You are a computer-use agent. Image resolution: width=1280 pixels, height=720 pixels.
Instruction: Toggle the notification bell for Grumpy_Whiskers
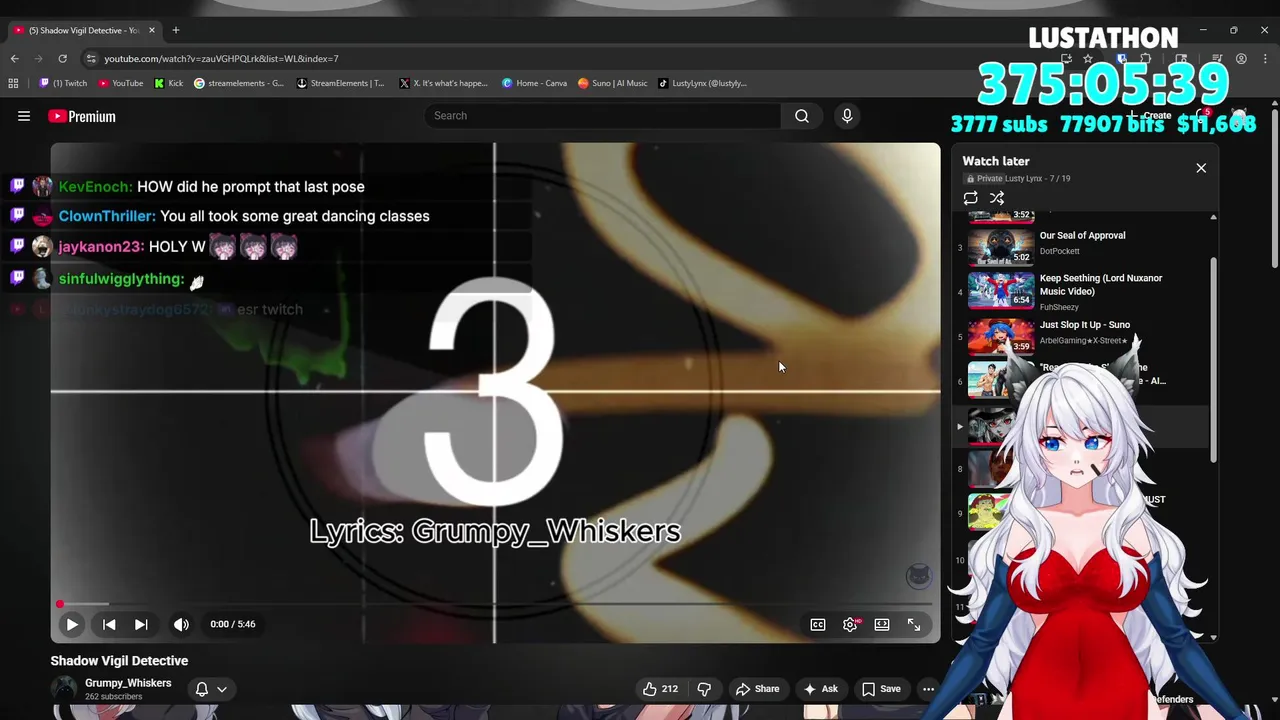tap(201, 689)
